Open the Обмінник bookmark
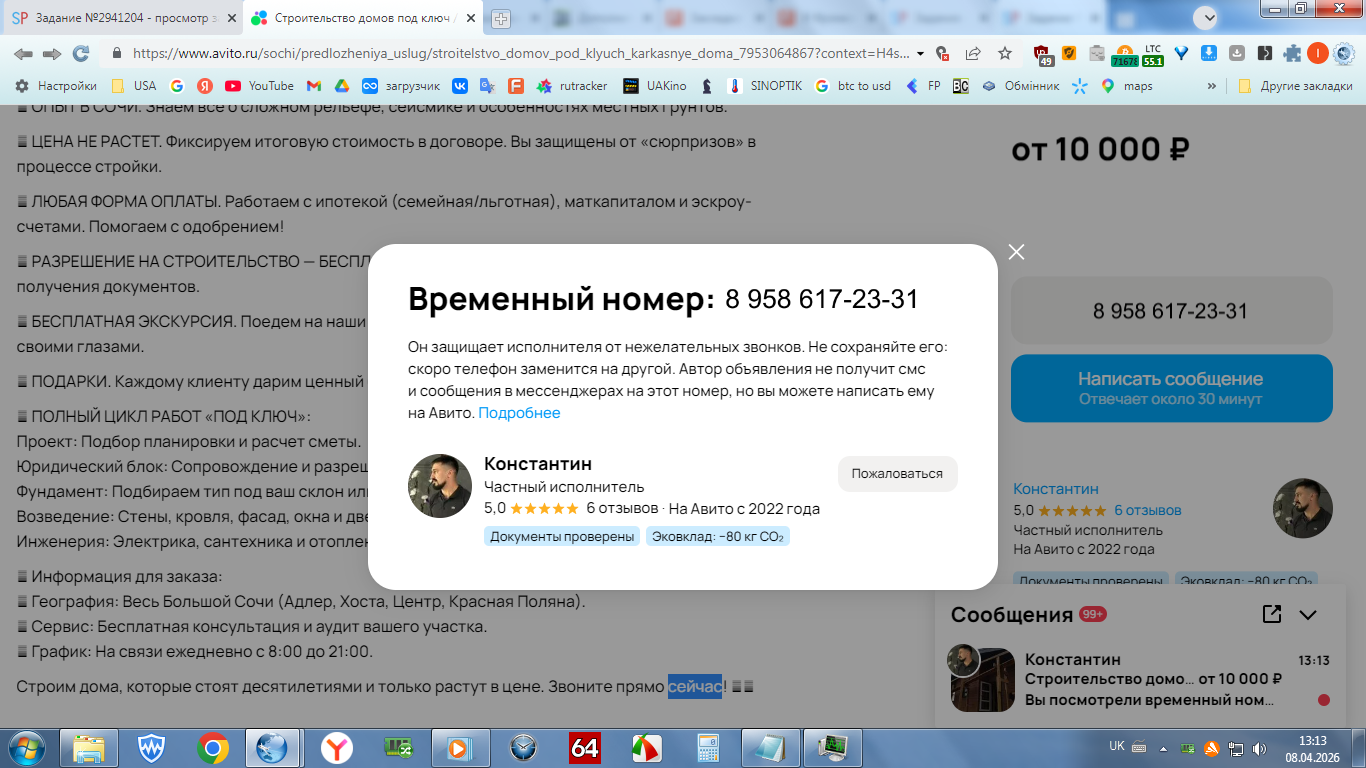This screenshot has height=768, width=1366. [x=1021, y=86]
